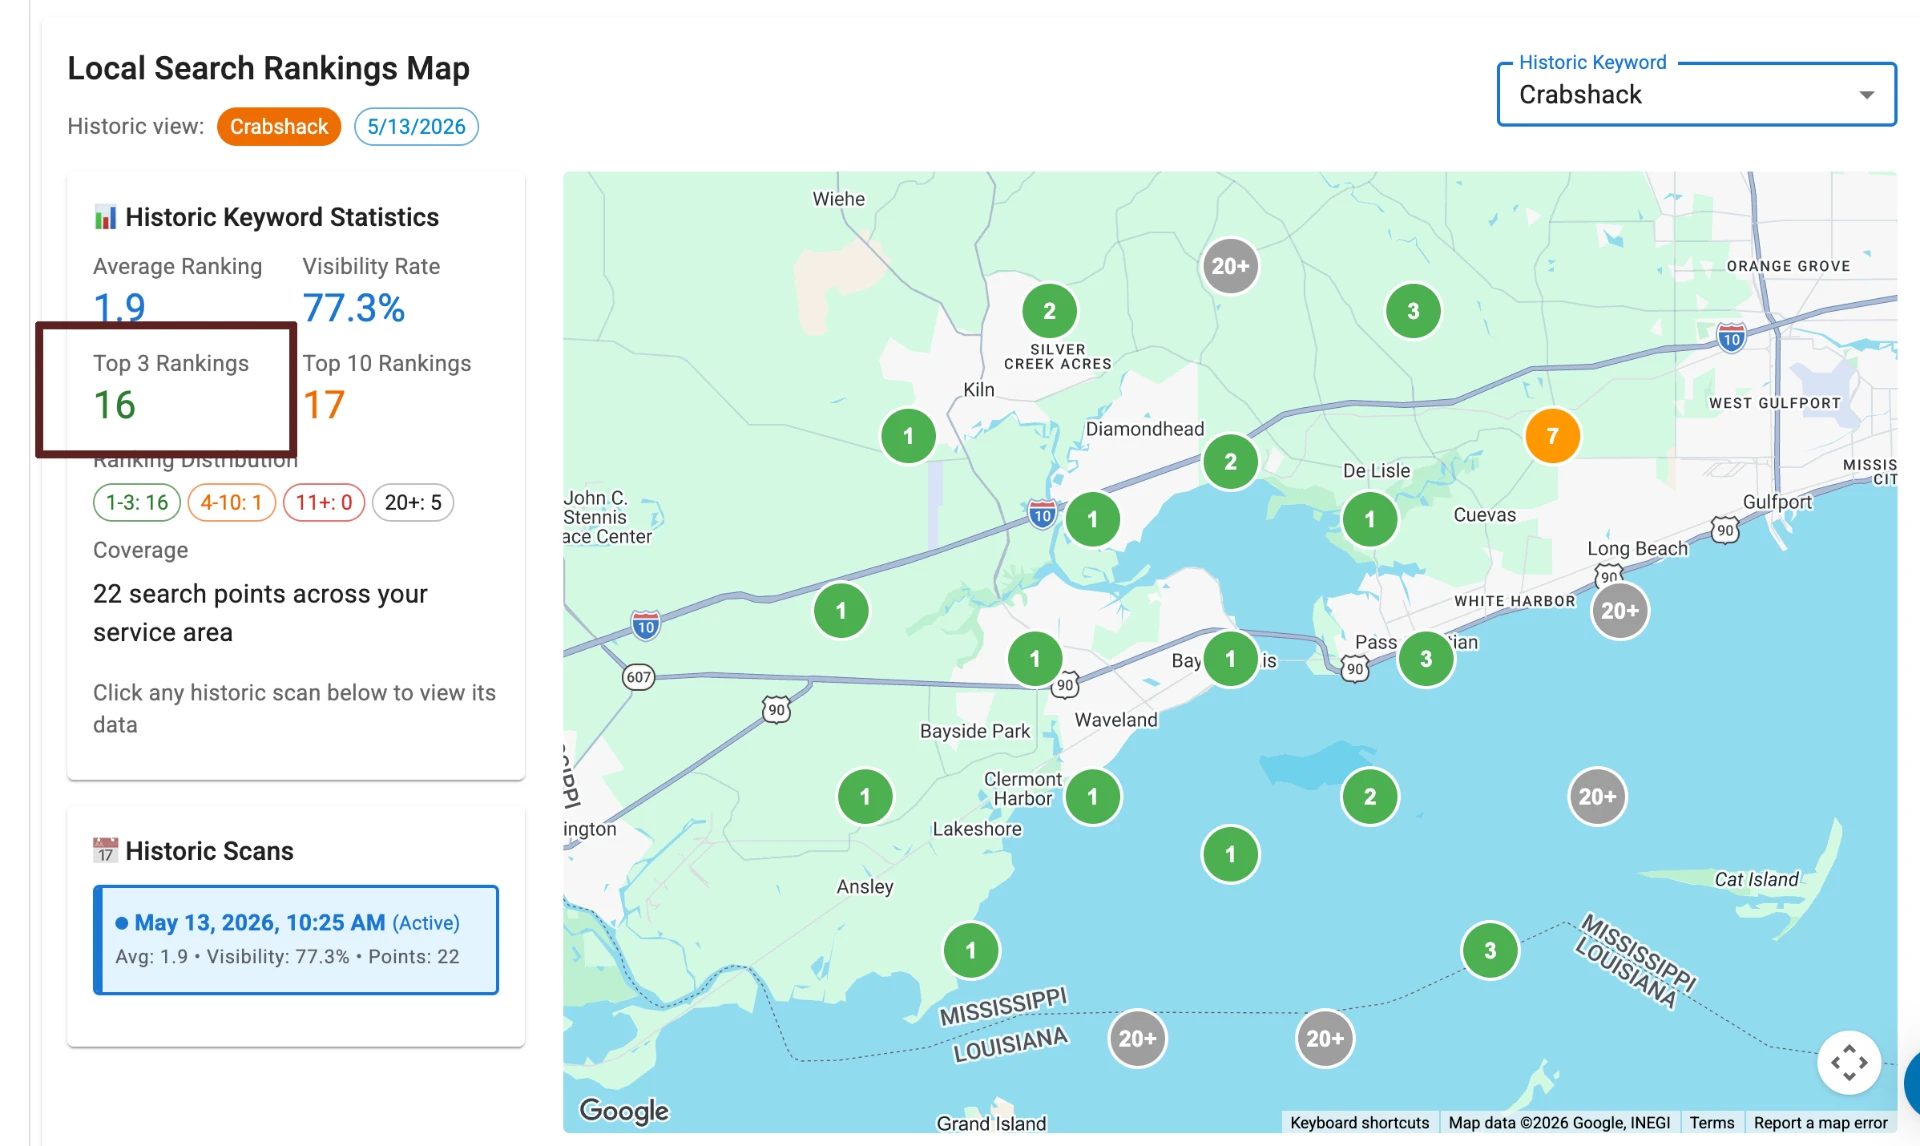
Task: Click the Google logo on the map
Action: (624, 1111)
